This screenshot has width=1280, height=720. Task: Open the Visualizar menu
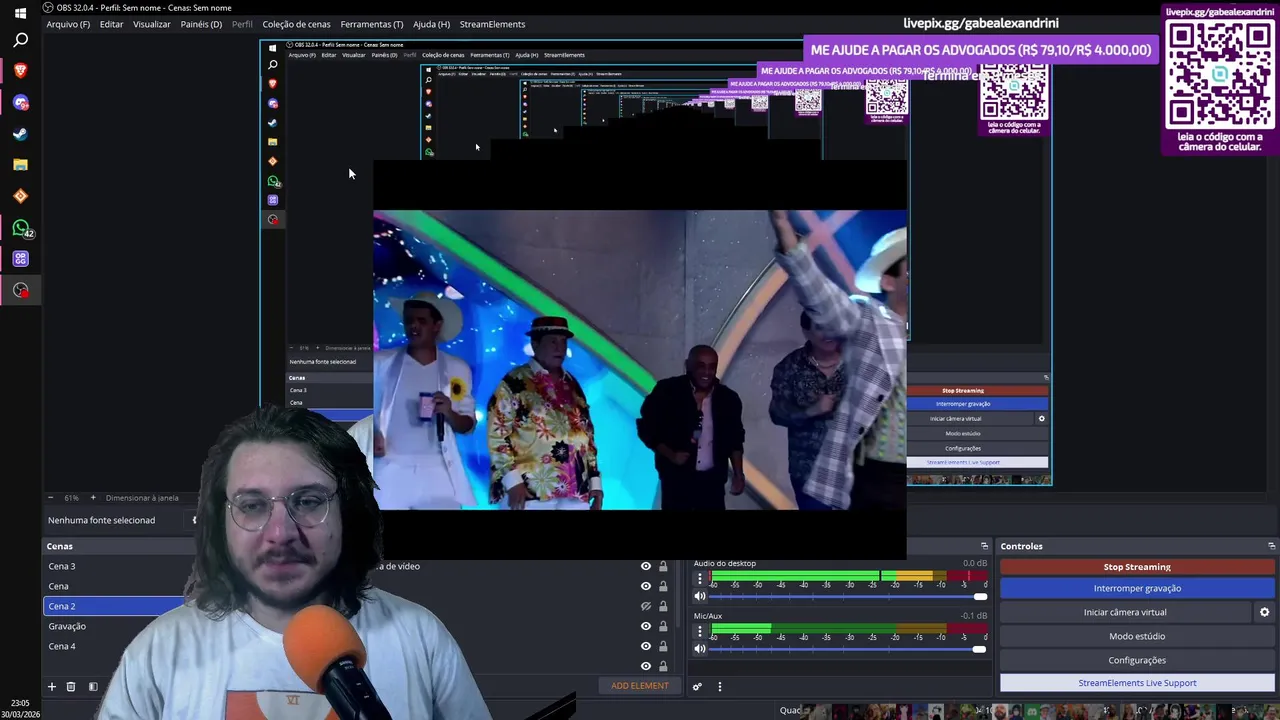152,24
